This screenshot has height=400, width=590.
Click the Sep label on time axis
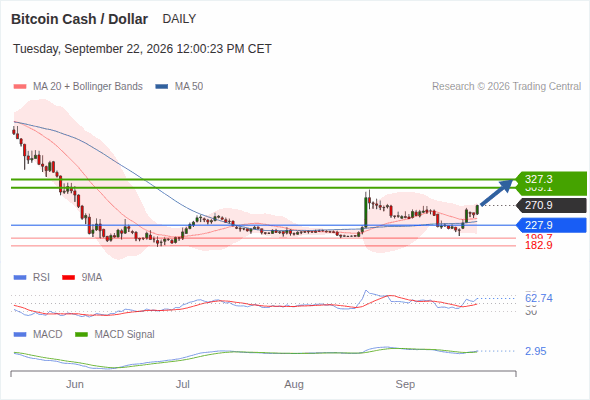pyautogui.click(x=405, y=385)
